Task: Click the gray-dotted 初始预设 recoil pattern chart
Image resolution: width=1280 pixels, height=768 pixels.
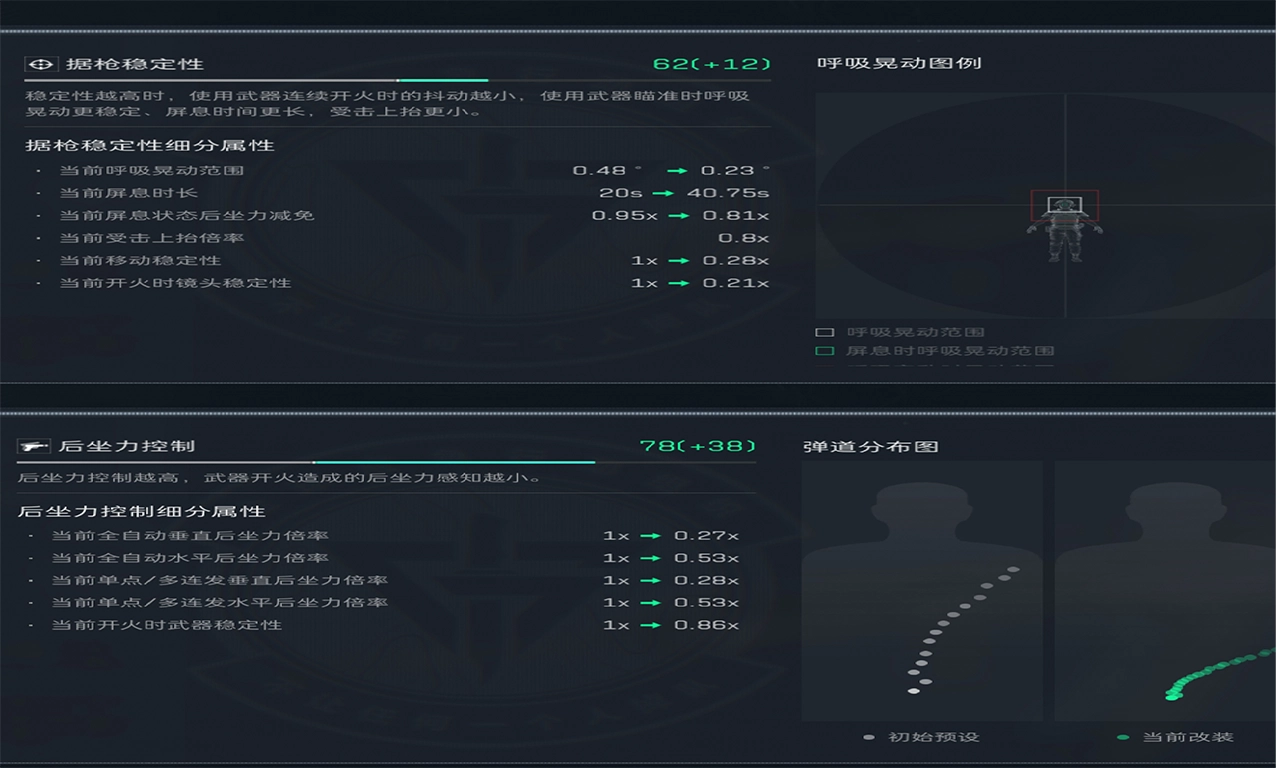Action: click(920, 590)
